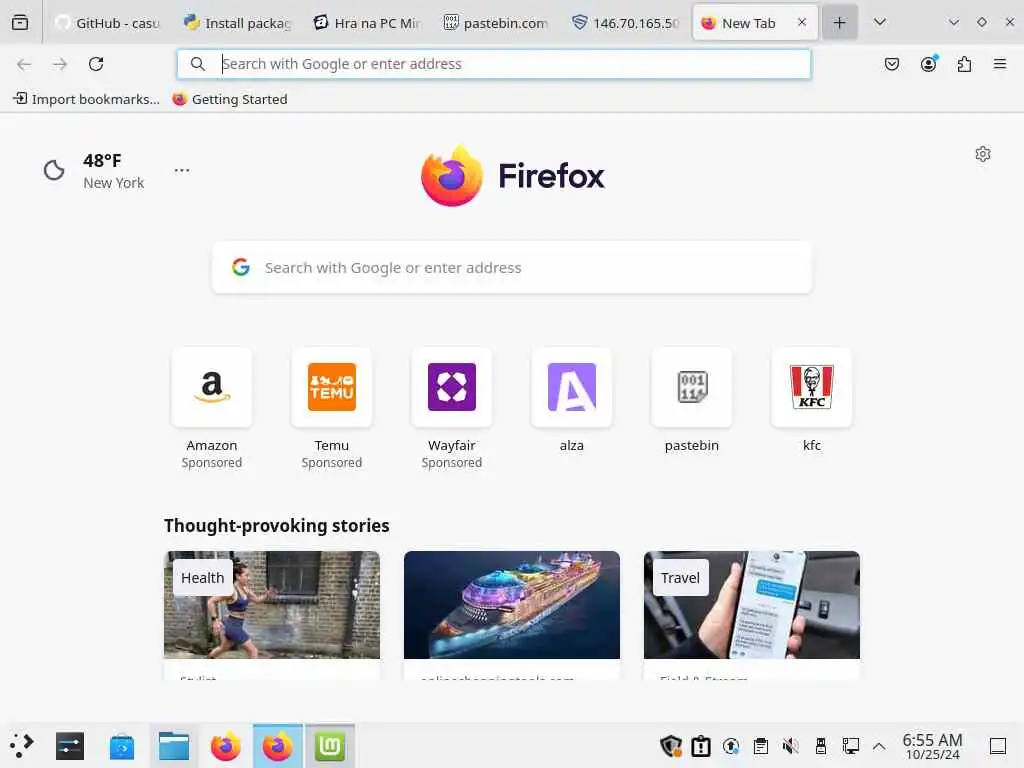Switch to the active Firefox taskbar window
The width and height of the screenshot is (1024, 768).
click(278, 746)
